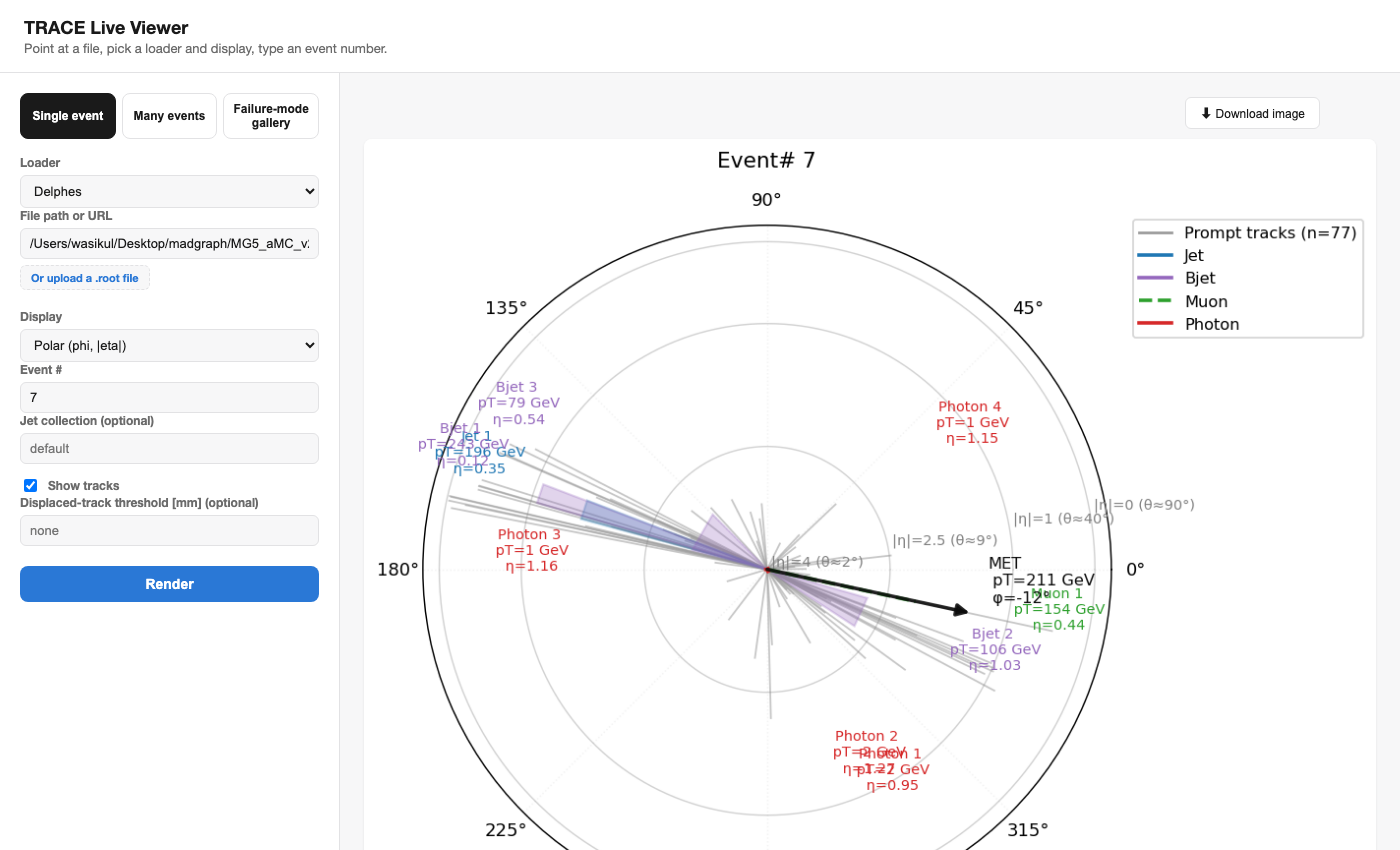Click the 45° axis tick label
1400x850 pixels.
tap(1028, 308)
